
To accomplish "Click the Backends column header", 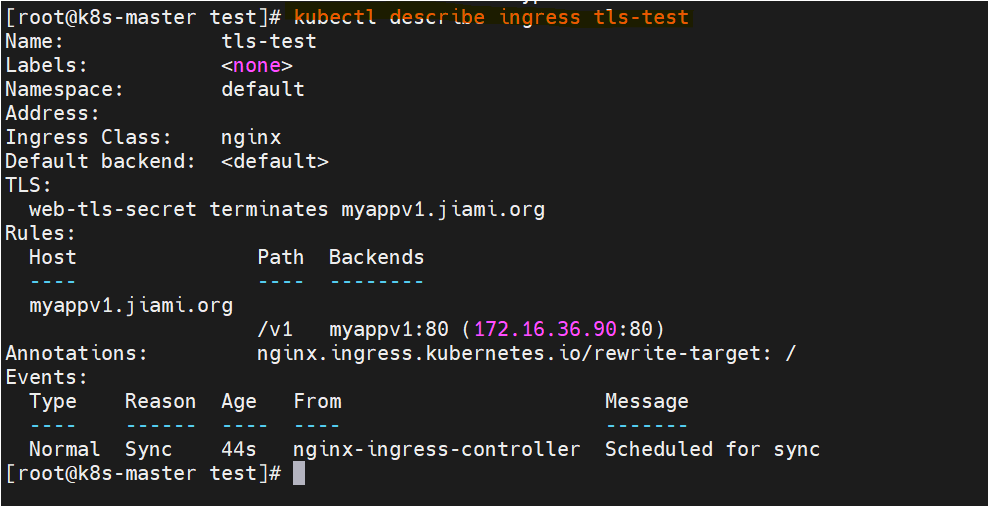I will [x=377, y=257].
